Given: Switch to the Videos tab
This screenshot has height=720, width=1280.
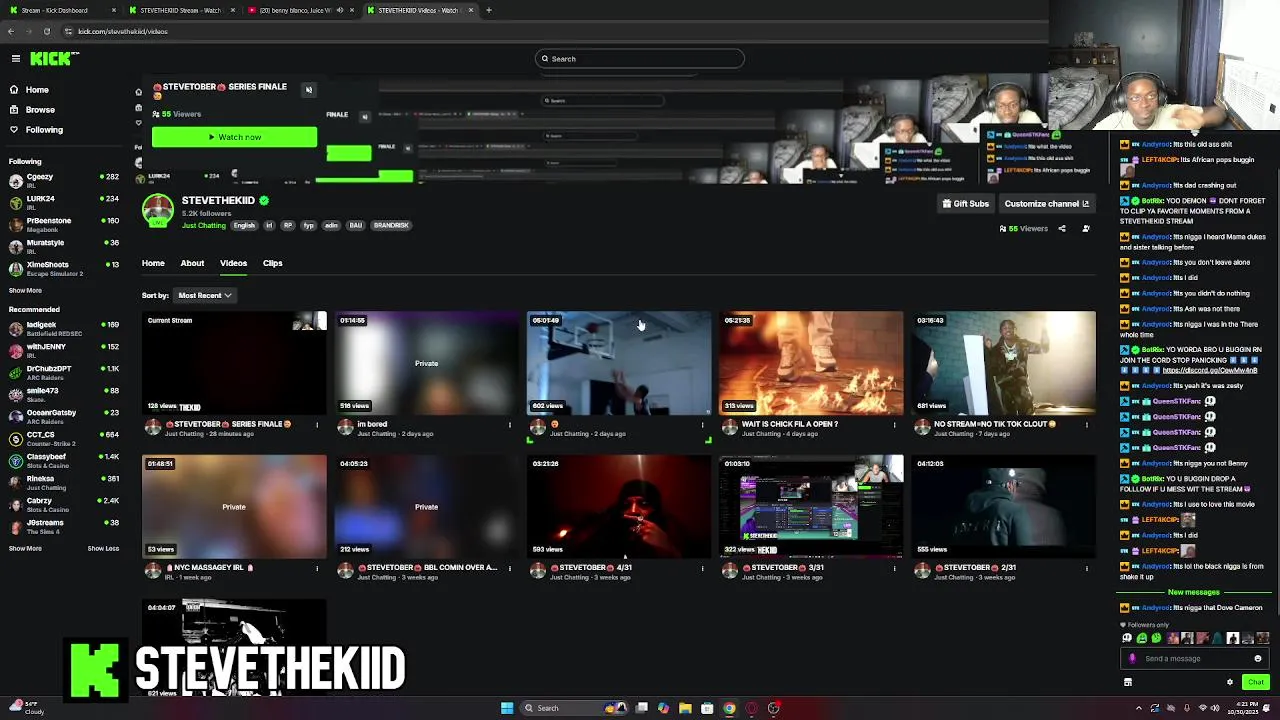Looking at the screenshot, I should (x=233, y=263).
